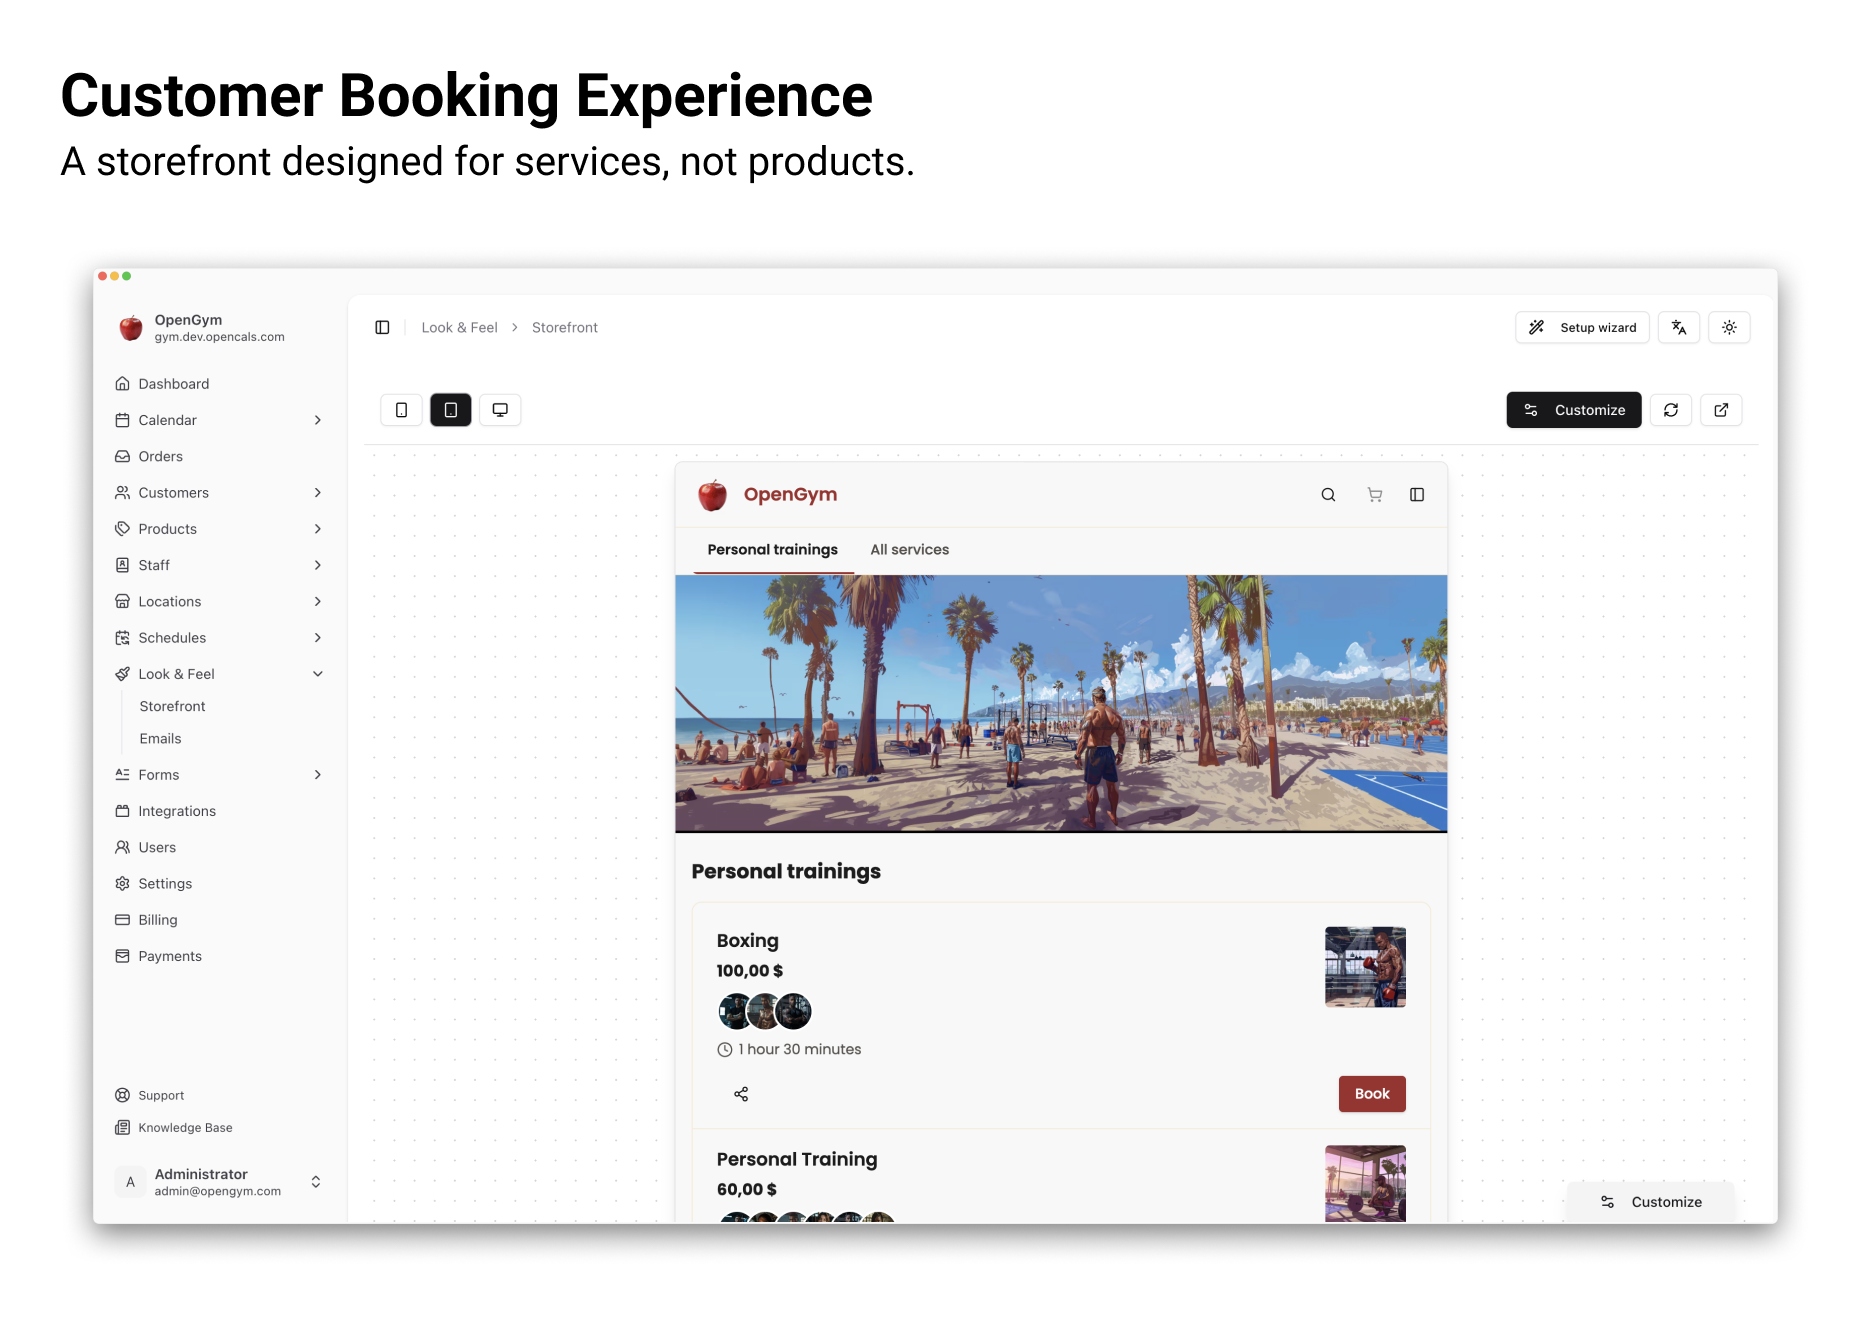Expand the Forms submenu chevron
The width and height of the screenshot is (1871, 1327).
click(318, 775)
